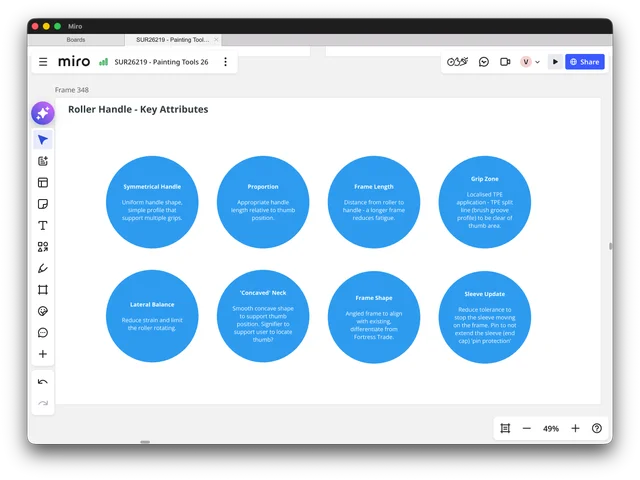640x480 pixels.
Task: Open the timer and activities tools
Action: 457,62
